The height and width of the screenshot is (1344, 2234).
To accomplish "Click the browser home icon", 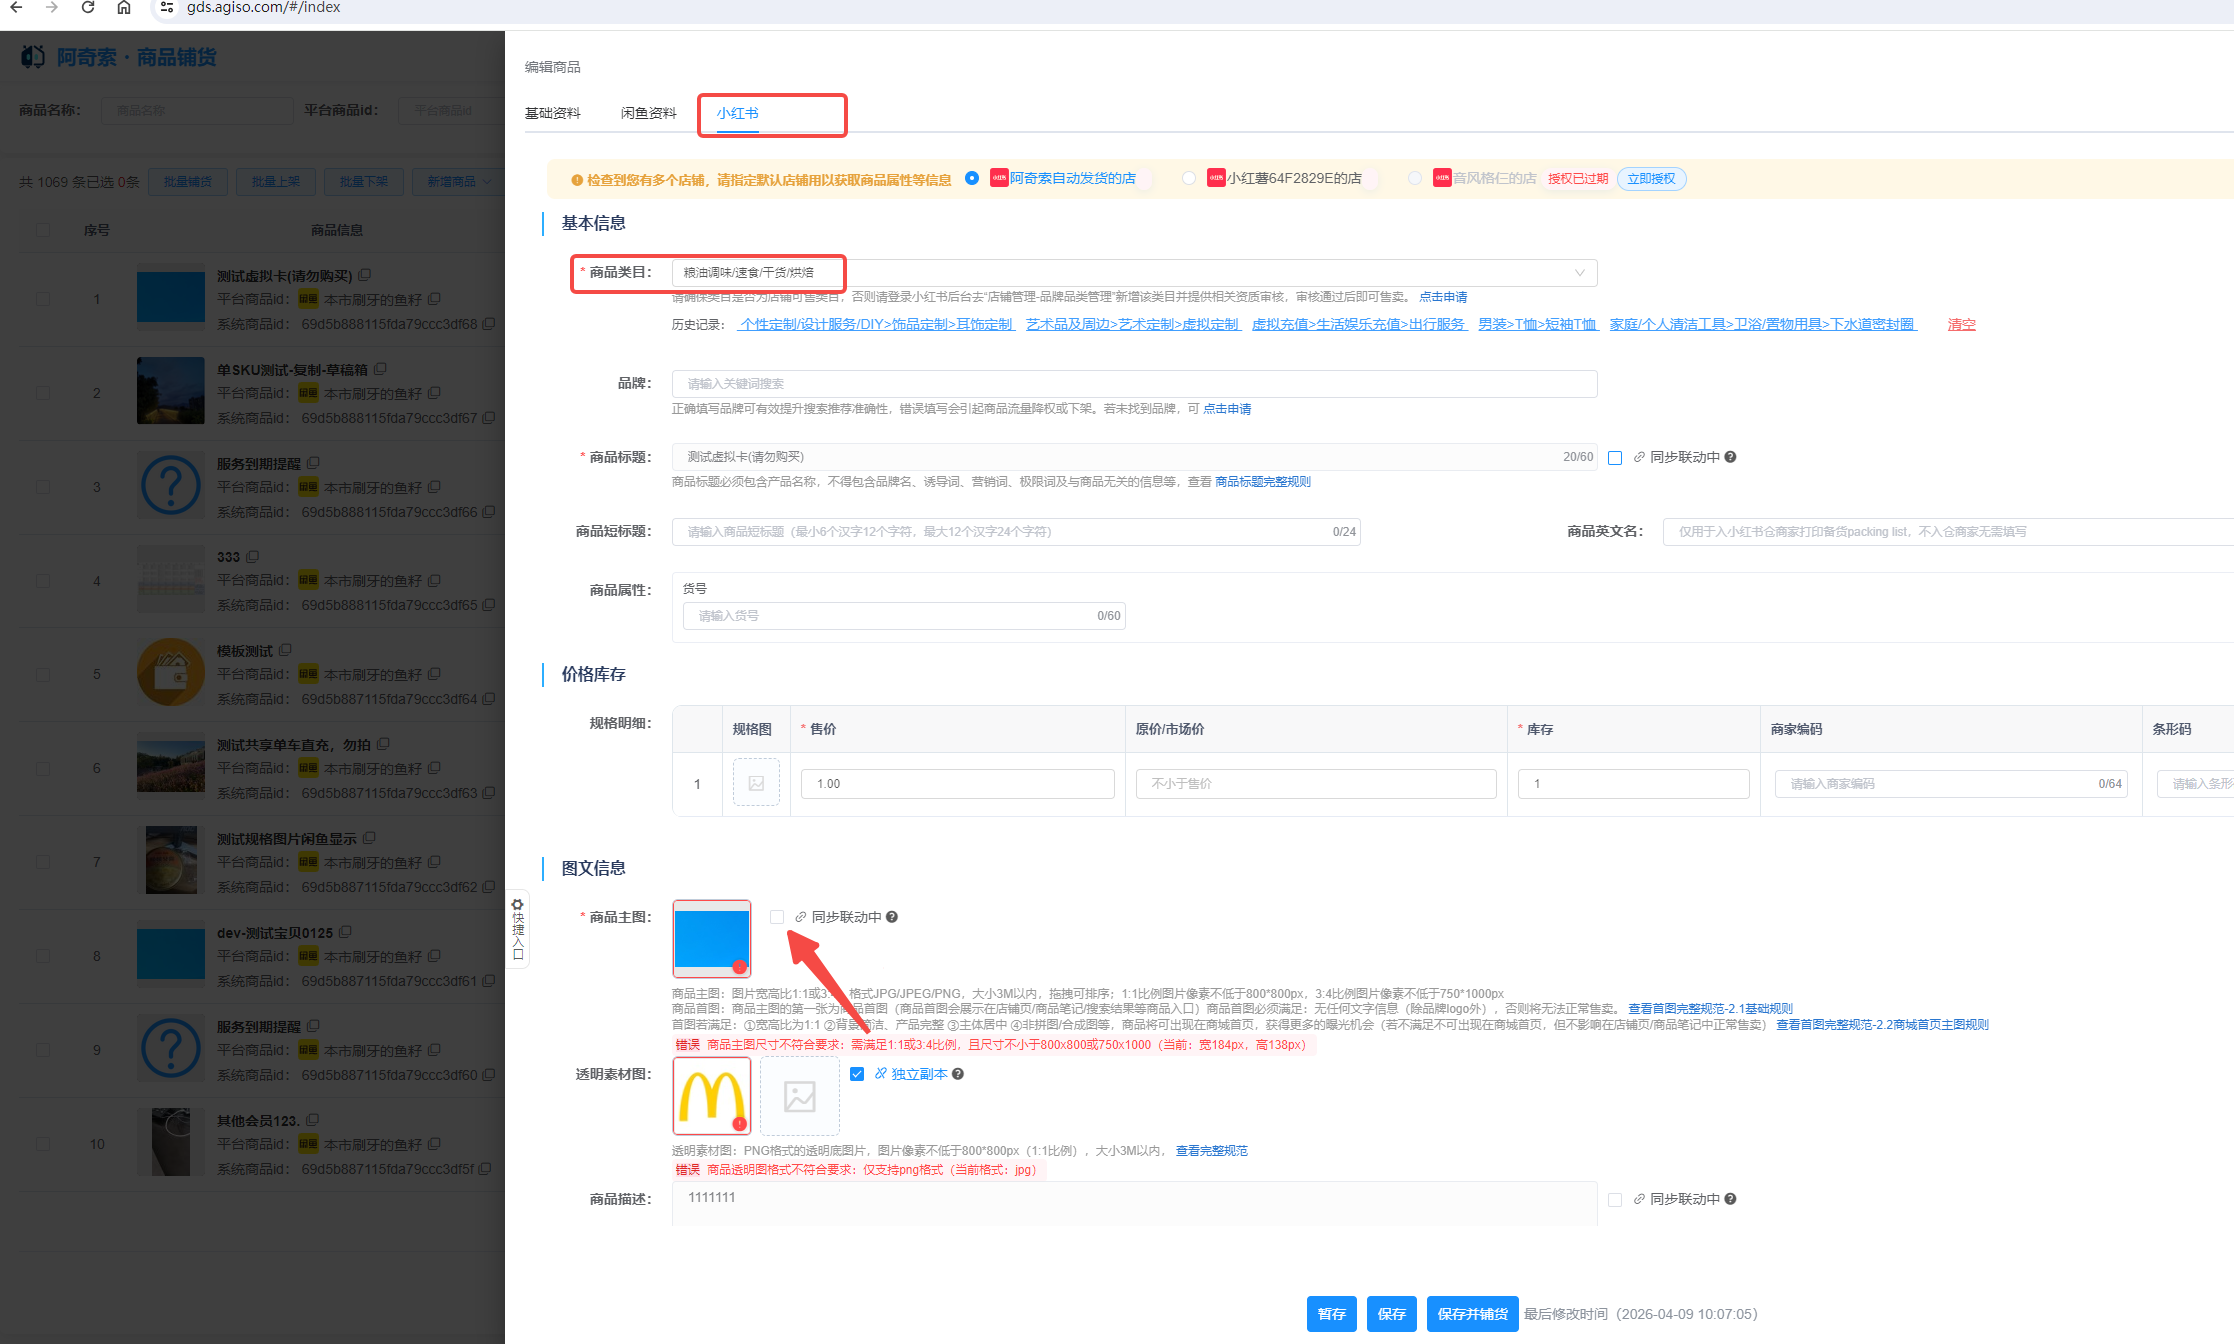I will (124, 8).
